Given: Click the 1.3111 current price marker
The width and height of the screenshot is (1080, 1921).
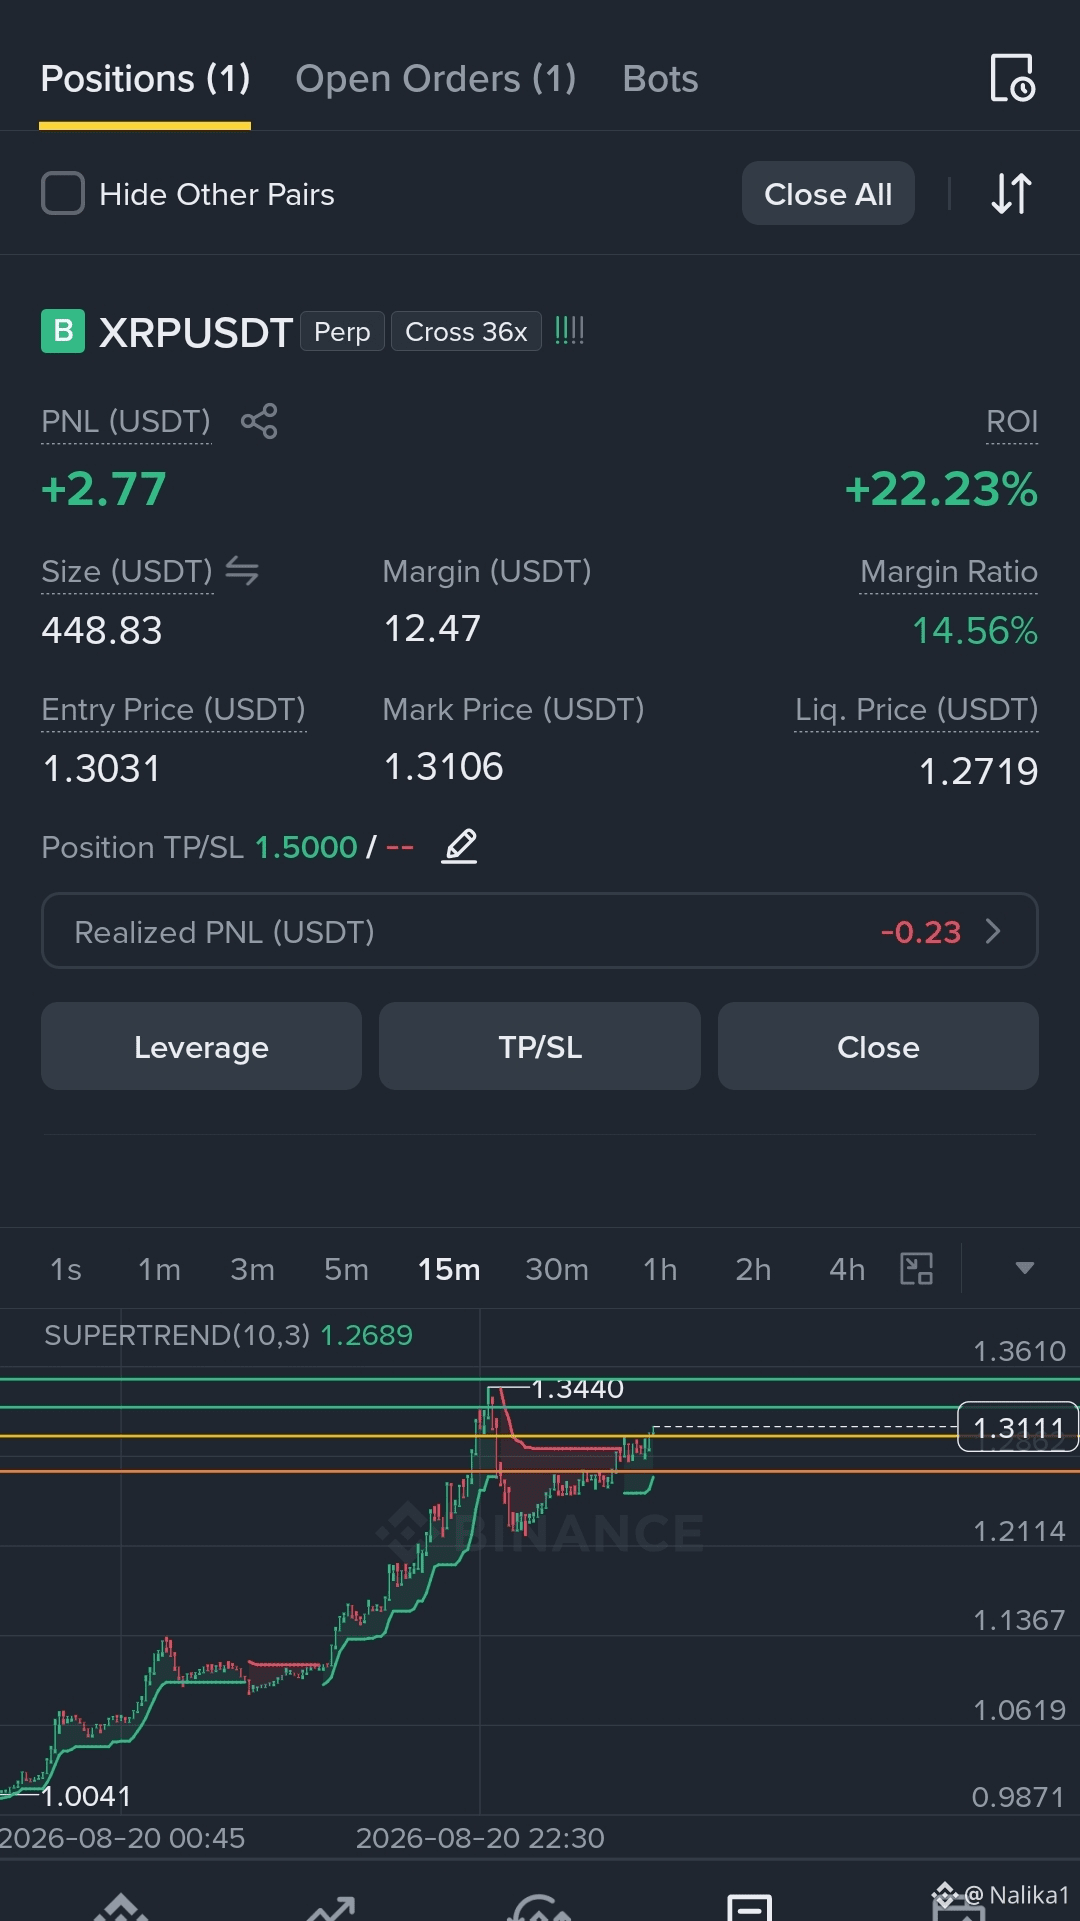Looking at the screenshot, I should tap(1018, 1427).
